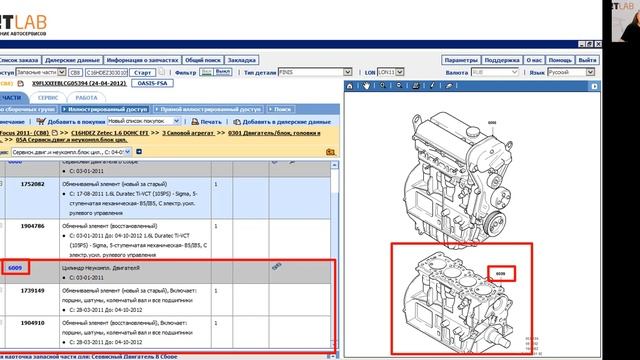Screen dimensions: 640x360
Task: Switch to the РАБОТА tab
Action: click(x=87, y=98)
